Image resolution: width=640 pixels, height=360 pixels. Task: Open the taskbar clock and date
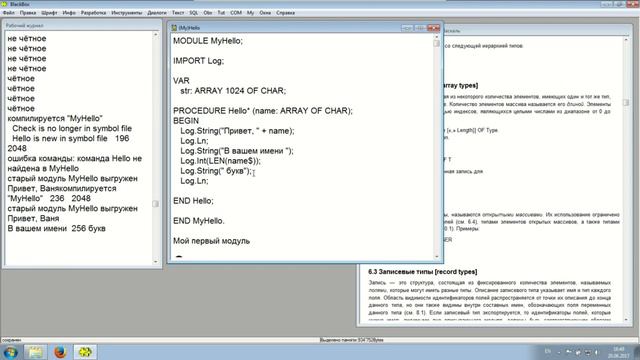[618, 352]
